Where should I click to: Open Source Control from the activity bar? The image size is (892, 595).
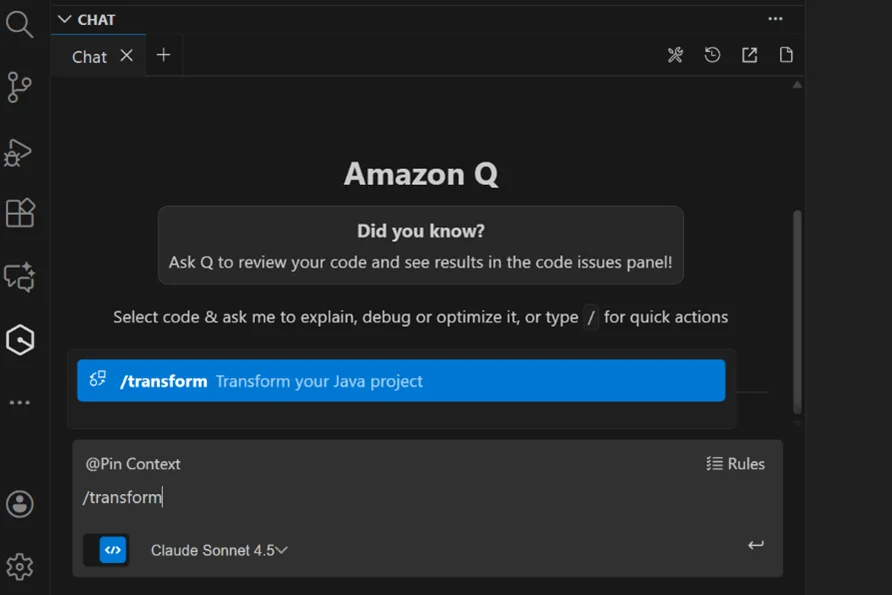pyautogui.click(x=20, y=87)
